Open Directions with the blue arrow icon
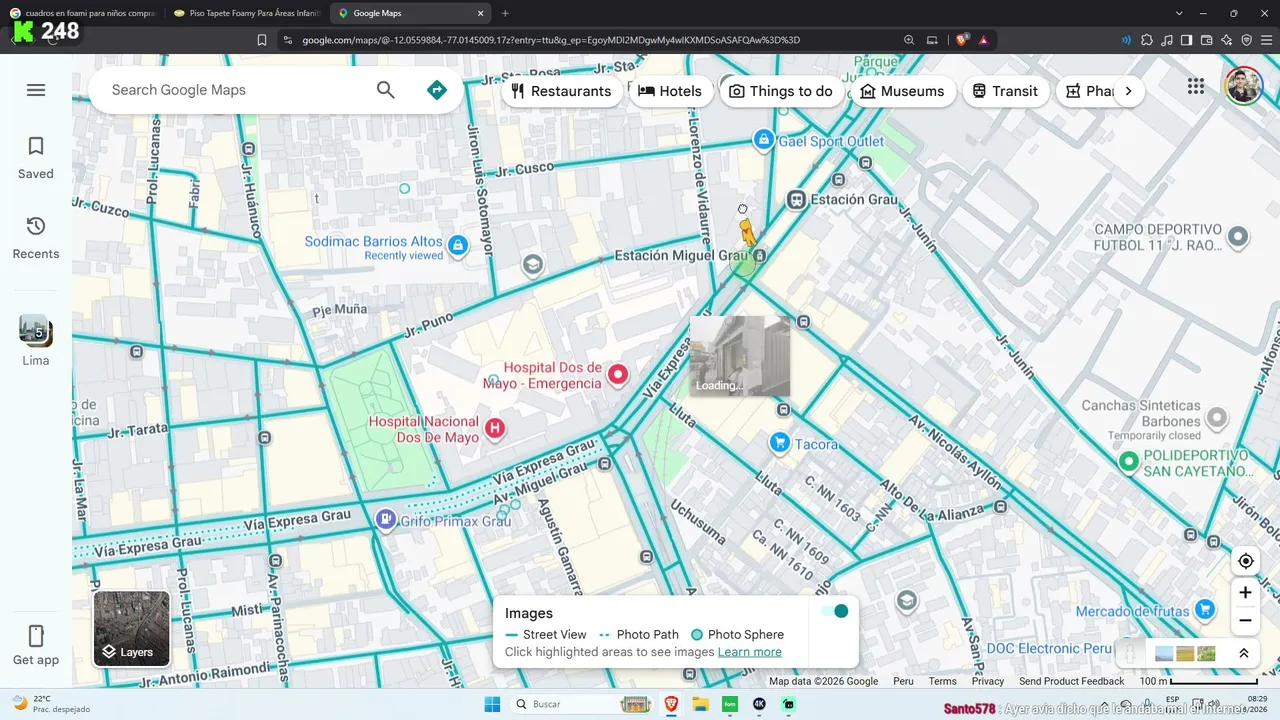The height and width of the screenshot is (720, 1280). pos(437,90)
